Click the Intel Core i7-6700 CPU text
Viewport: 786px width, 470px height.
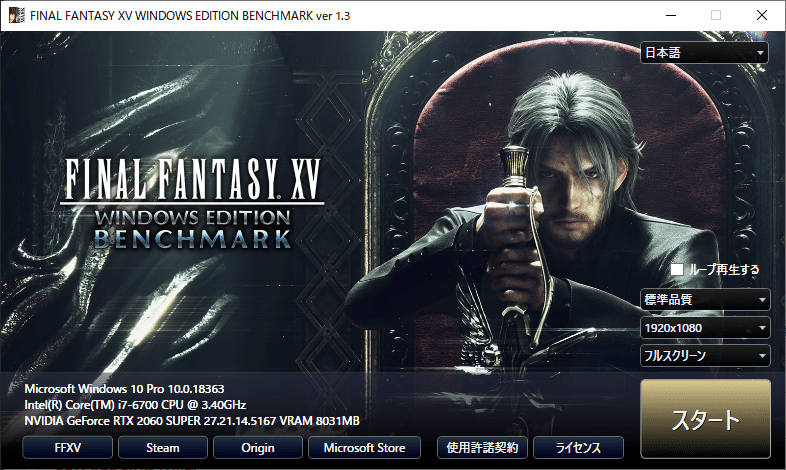point(135,405)
